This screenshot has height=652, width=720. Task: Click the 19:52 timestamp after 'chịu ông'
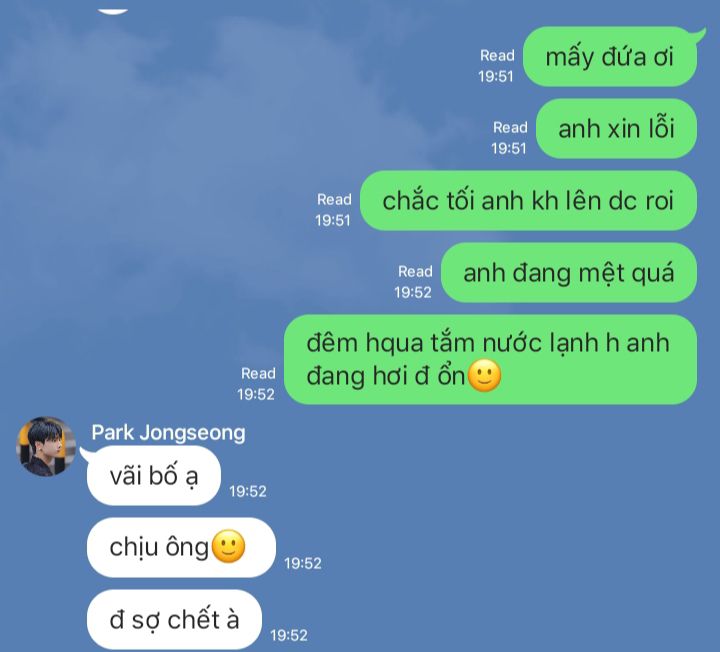(x=303, y=564)
